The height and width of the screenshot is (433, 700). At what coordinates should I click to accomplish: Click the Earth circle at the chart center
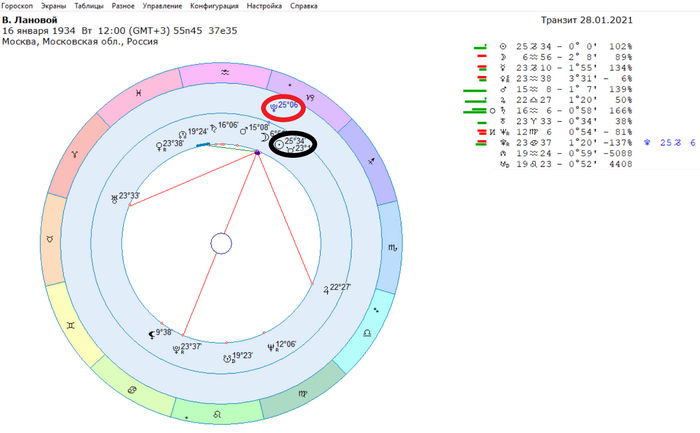[x=221, y=244]
